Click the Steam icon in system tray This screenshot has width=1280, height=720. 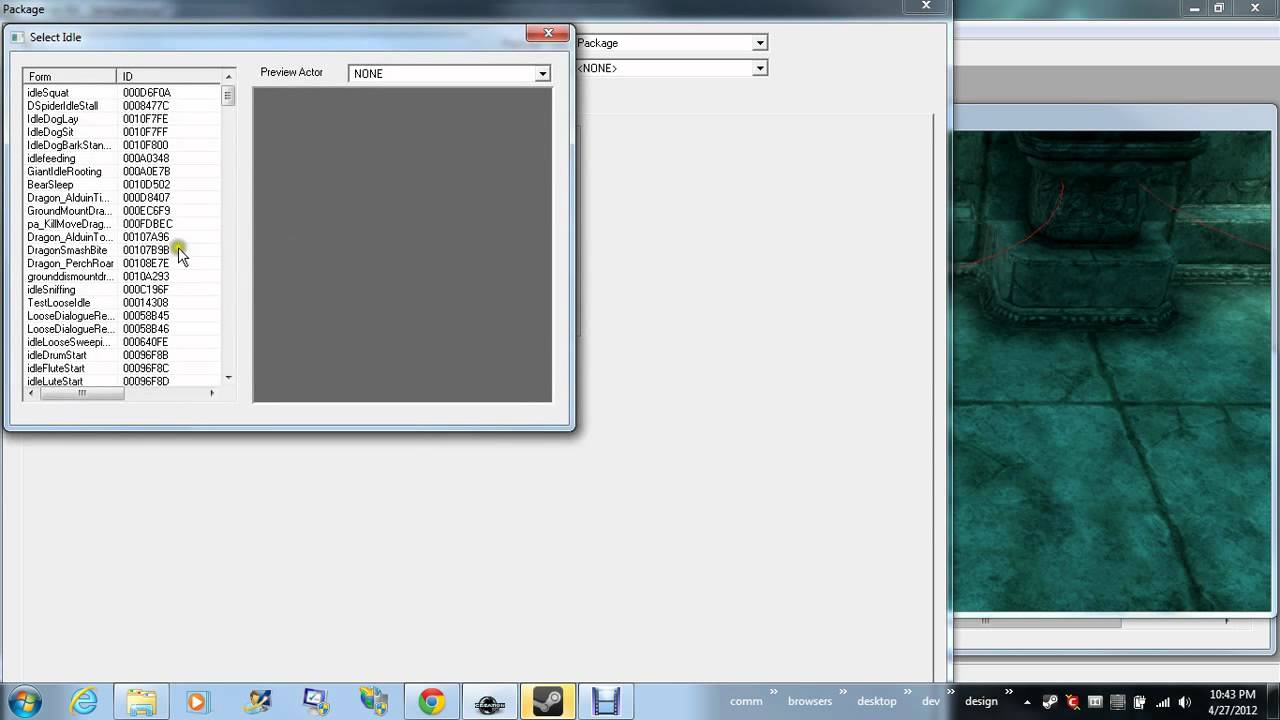tap(1050, 702)
